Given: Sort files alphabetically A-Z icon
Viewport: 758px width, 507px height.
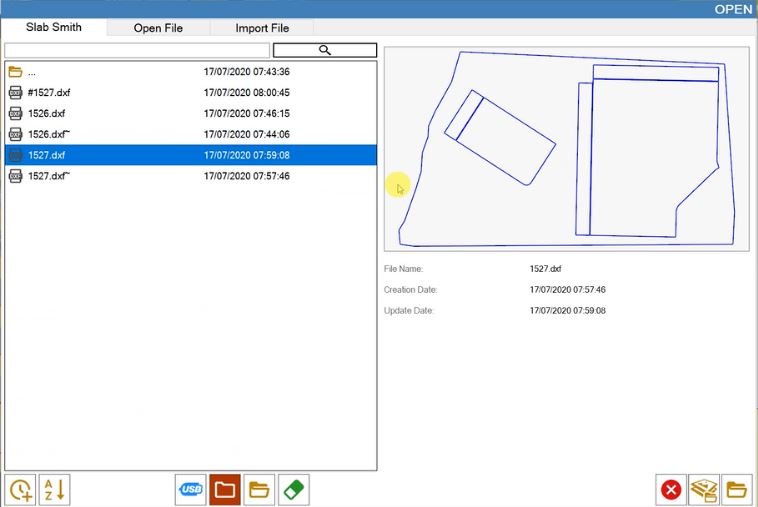Looking at the screenshot, I should pyautogui.click(x=54, y=490).
